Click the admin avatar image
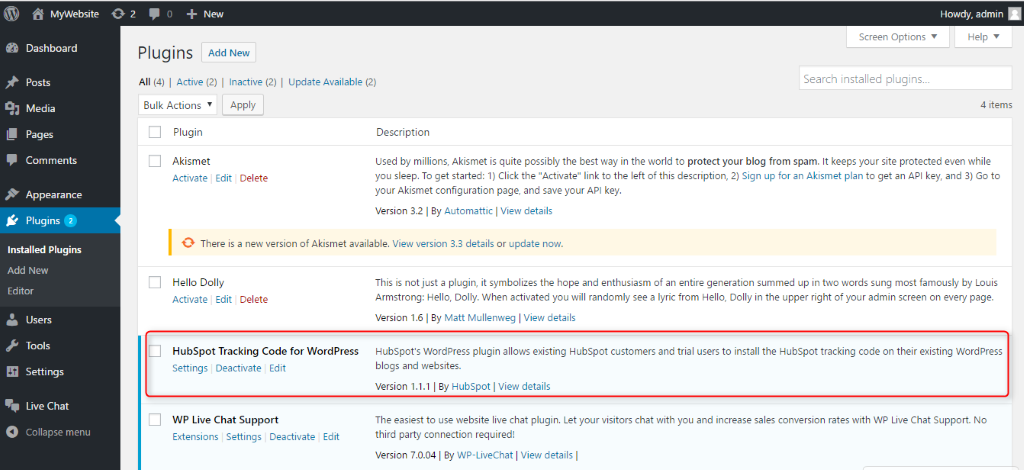Image resolution: width=1024 pixels, height=470 pixels. 1012,13
